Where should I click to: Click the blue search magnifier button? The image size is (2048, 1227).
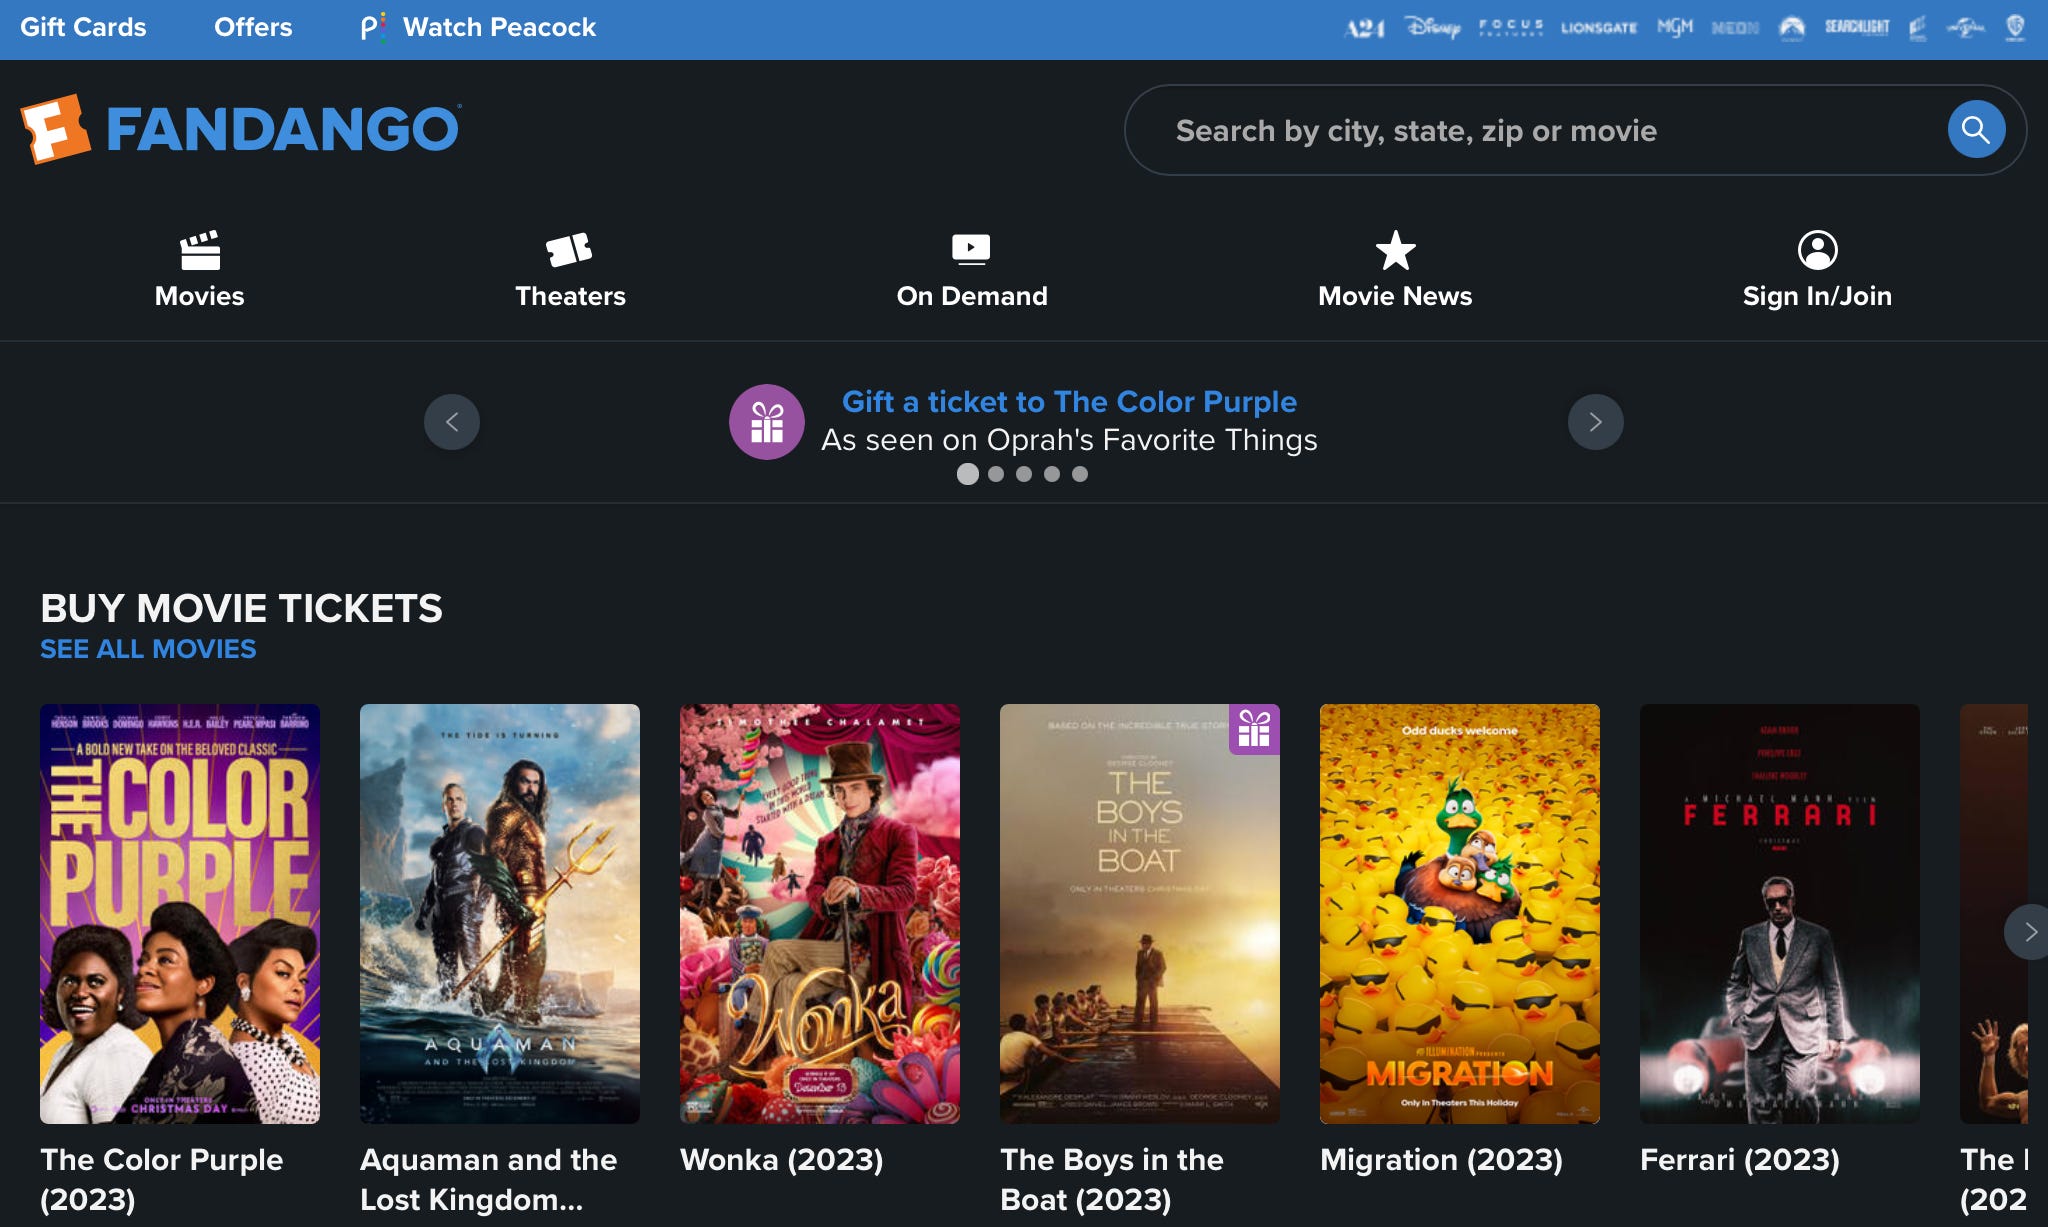[x=1976, y=129]
